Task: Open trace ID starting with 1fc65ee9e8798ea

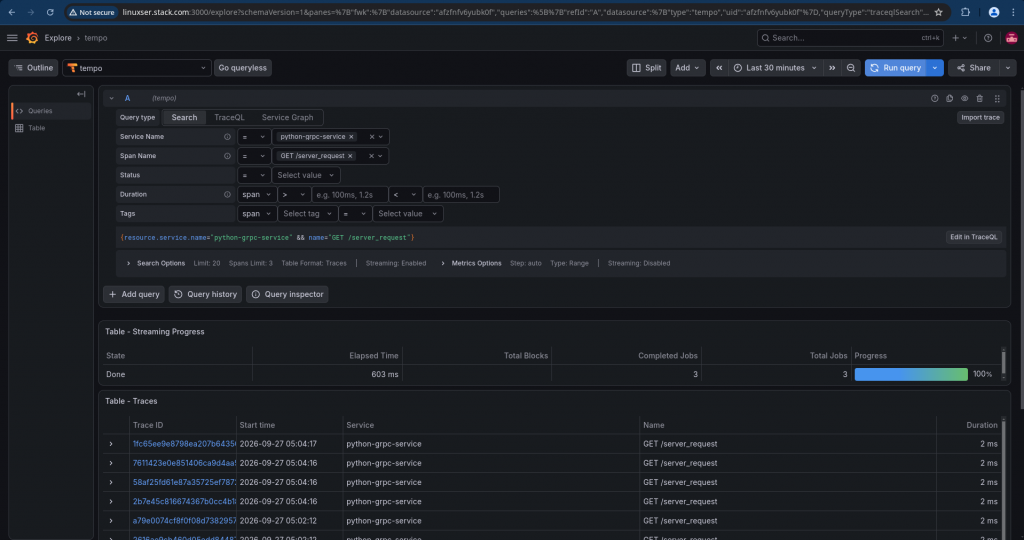Action: tap(184, 444)
